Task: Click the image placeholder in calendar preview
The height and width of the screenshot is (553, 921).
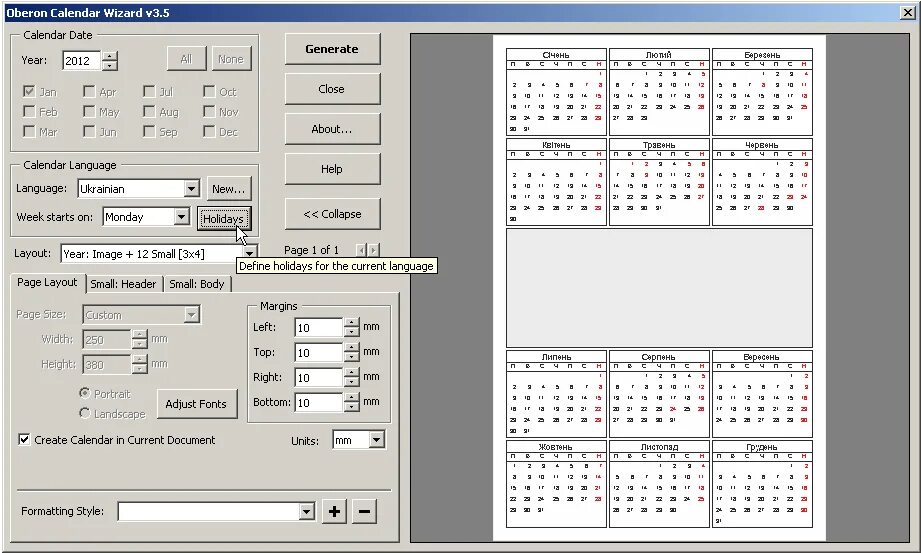Action: [659, 288]
